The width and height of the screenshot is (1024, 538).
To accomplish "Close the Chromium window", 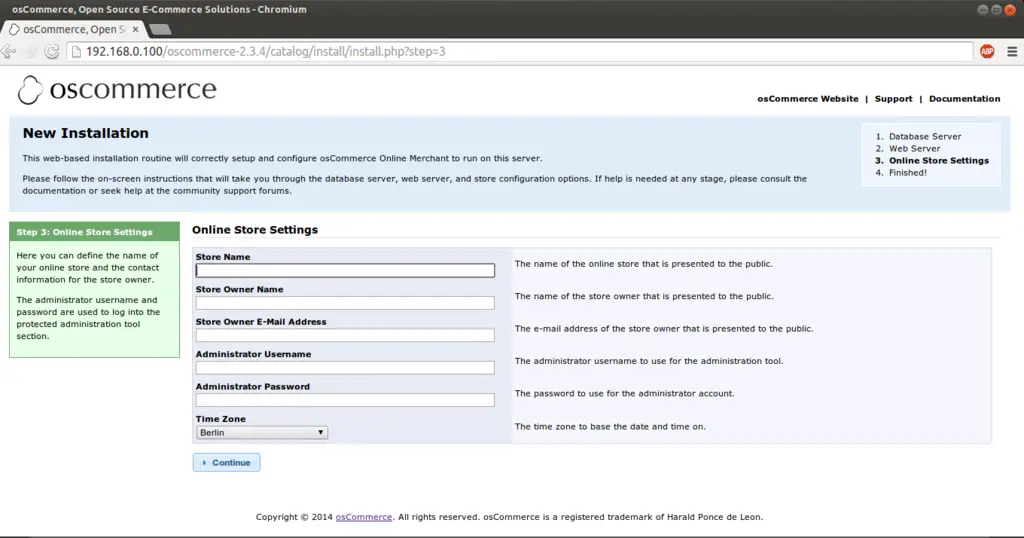I will coord(1010,10).
